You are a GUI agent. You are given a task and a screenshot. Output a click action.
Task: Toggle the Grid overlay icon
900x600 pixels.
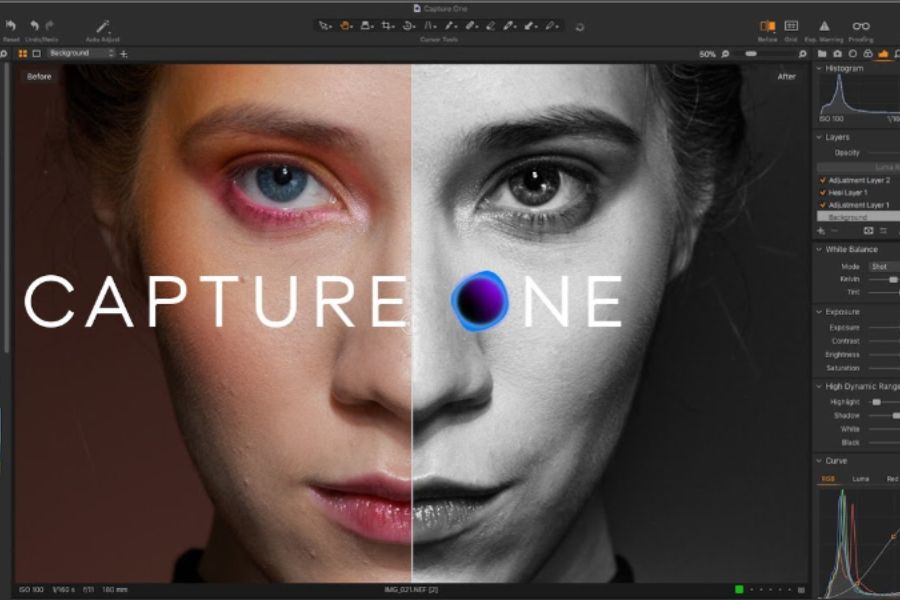pos(791,26)
